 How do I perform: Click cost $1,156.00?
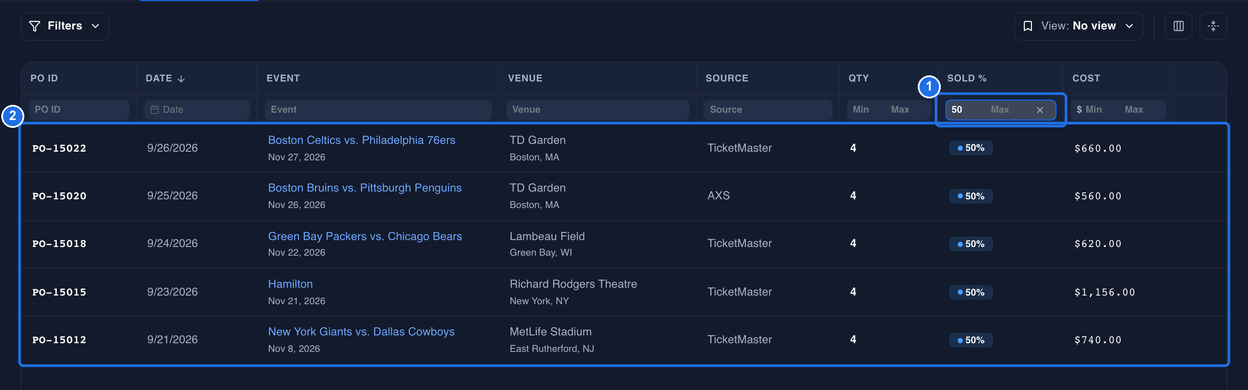1104,292
